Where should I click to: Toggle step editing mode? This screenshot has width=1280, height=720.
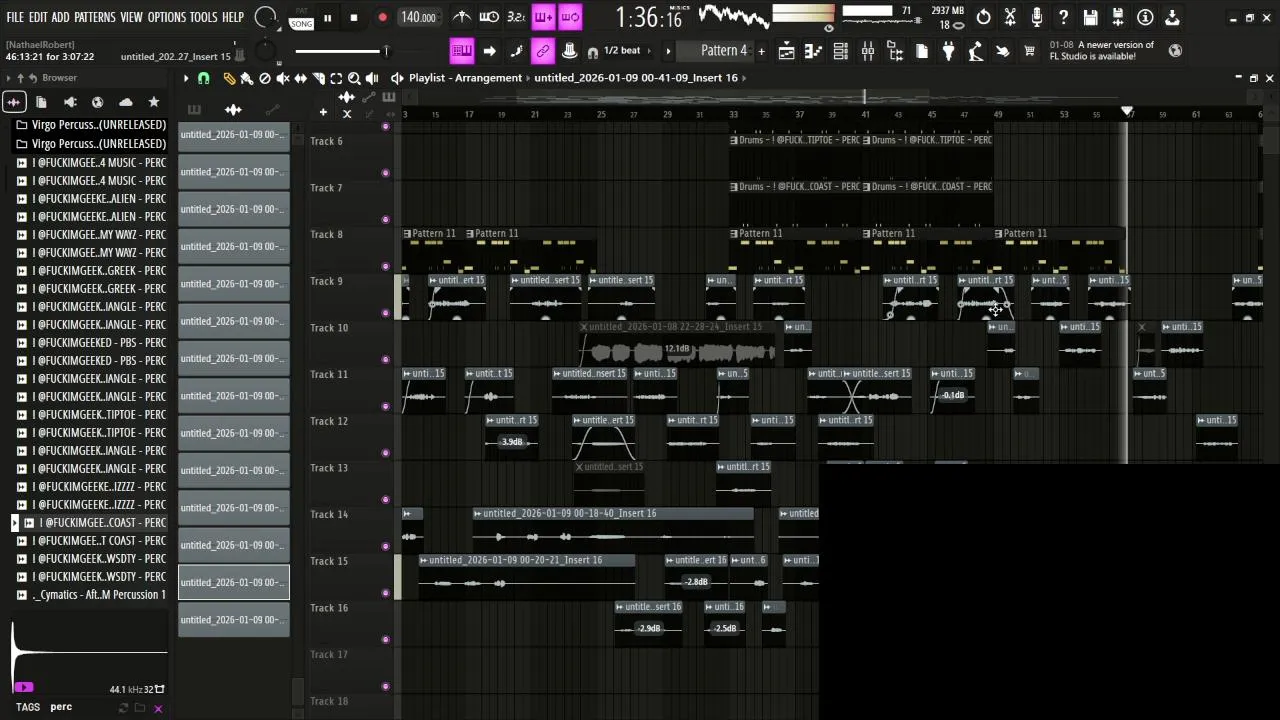point(516,51)
